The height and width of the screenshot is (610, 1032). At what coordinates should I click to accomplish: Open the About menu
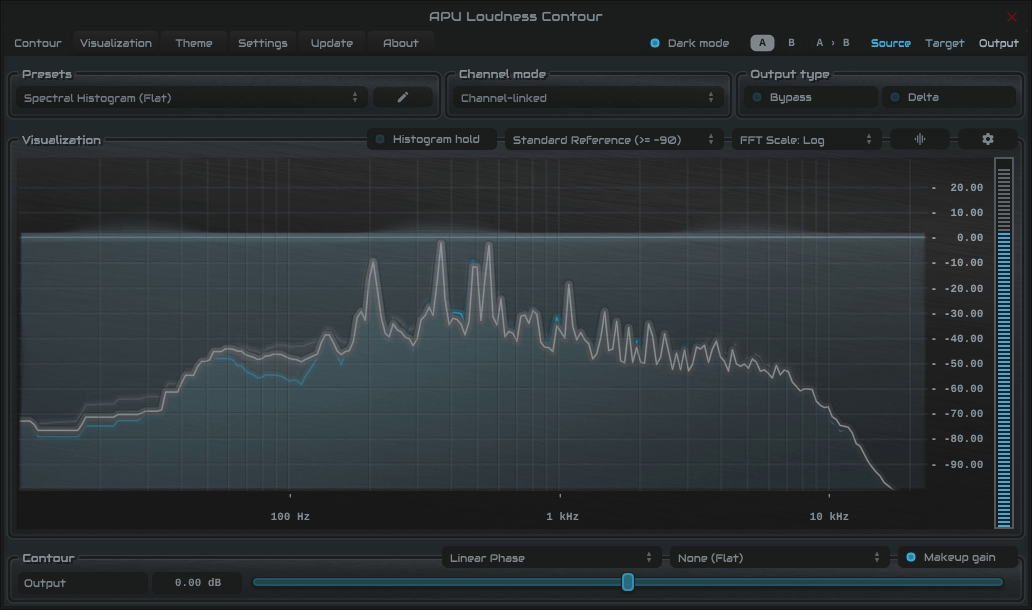coord(400,43)
